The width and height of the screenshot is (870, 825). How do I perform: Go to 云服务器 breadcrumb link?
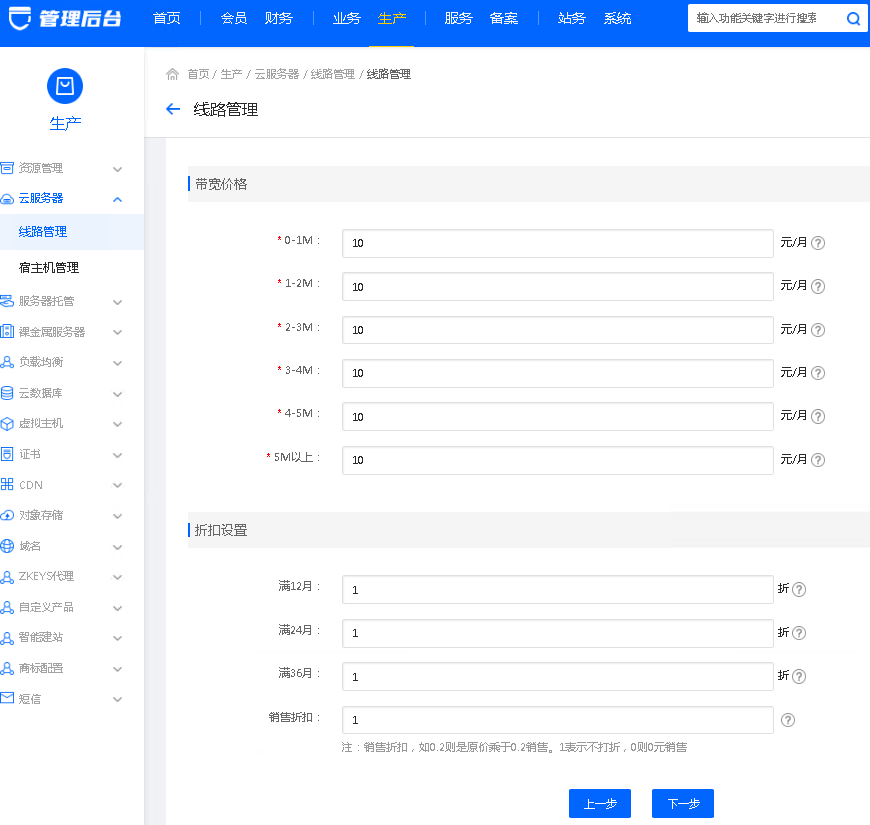tap(276, 74)
